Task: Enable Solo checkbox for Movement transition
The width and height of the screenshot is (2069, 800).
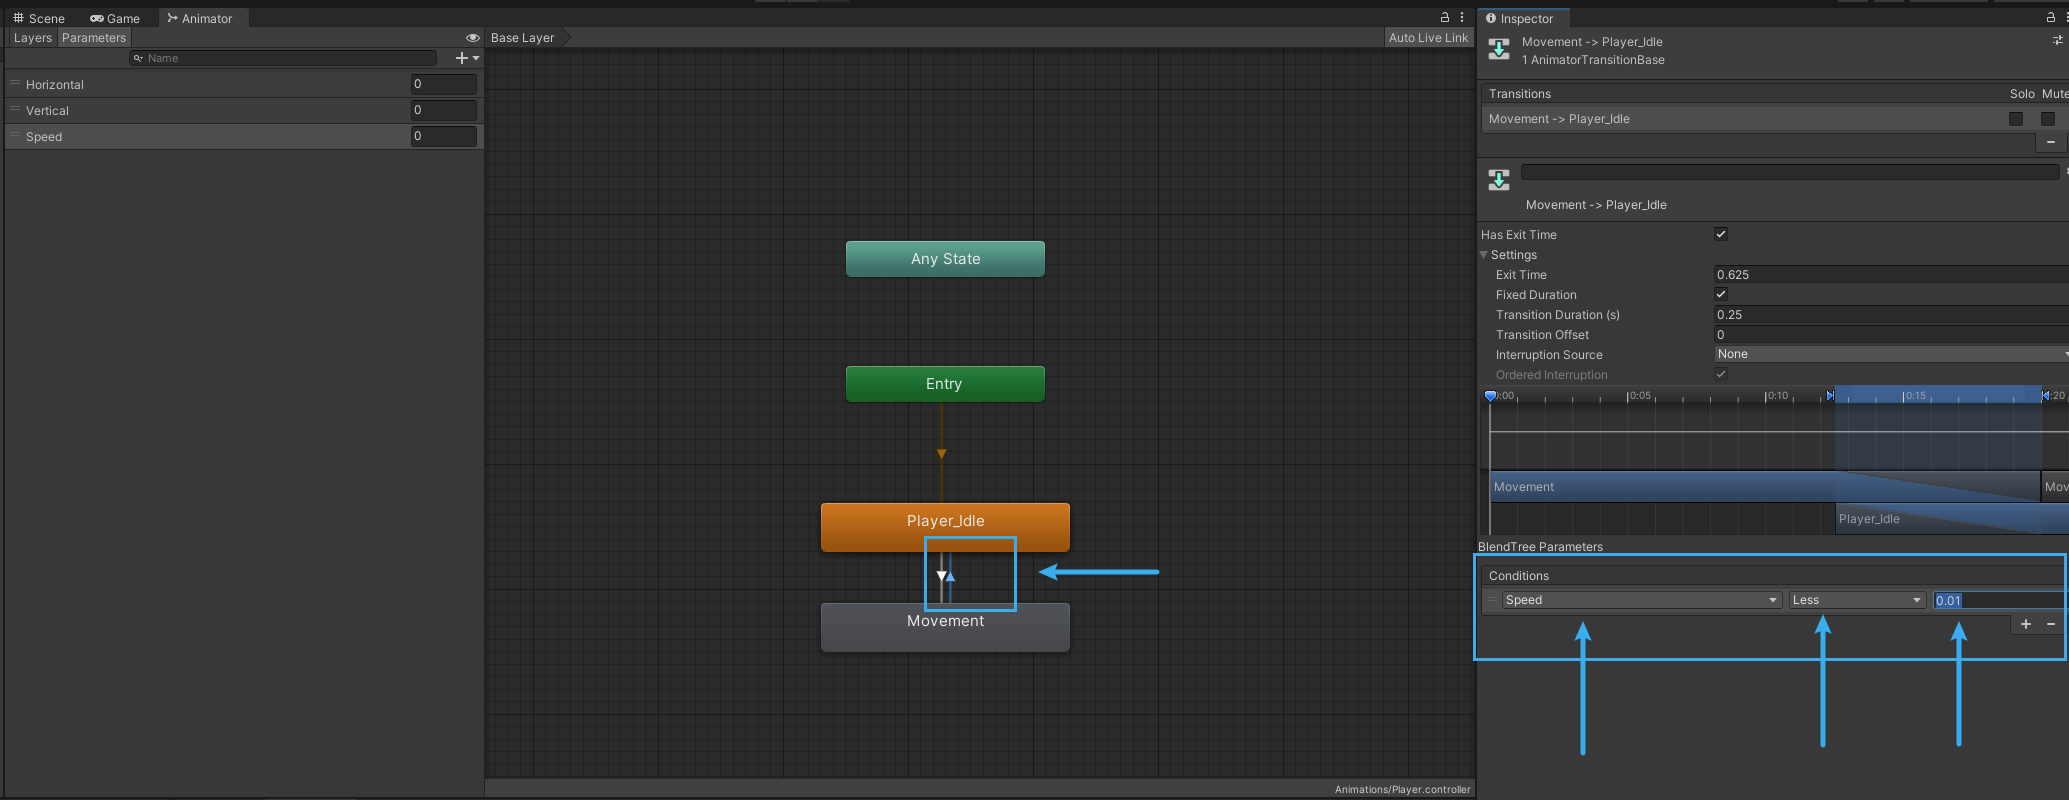Action: click(2016, 119)
